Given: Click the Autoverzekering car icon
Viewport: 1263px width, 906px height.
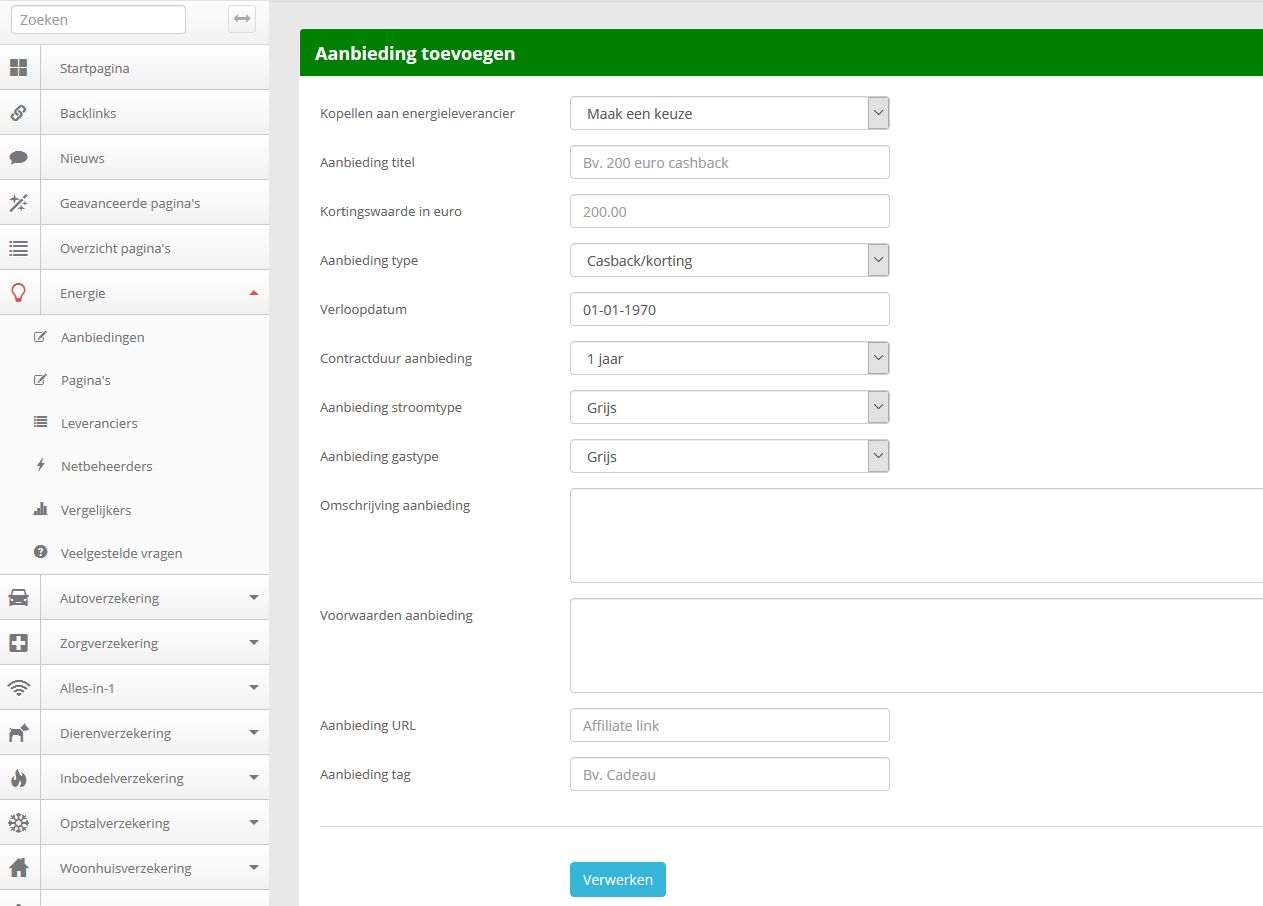Looking at the screenshot, I should pos(18,598).
